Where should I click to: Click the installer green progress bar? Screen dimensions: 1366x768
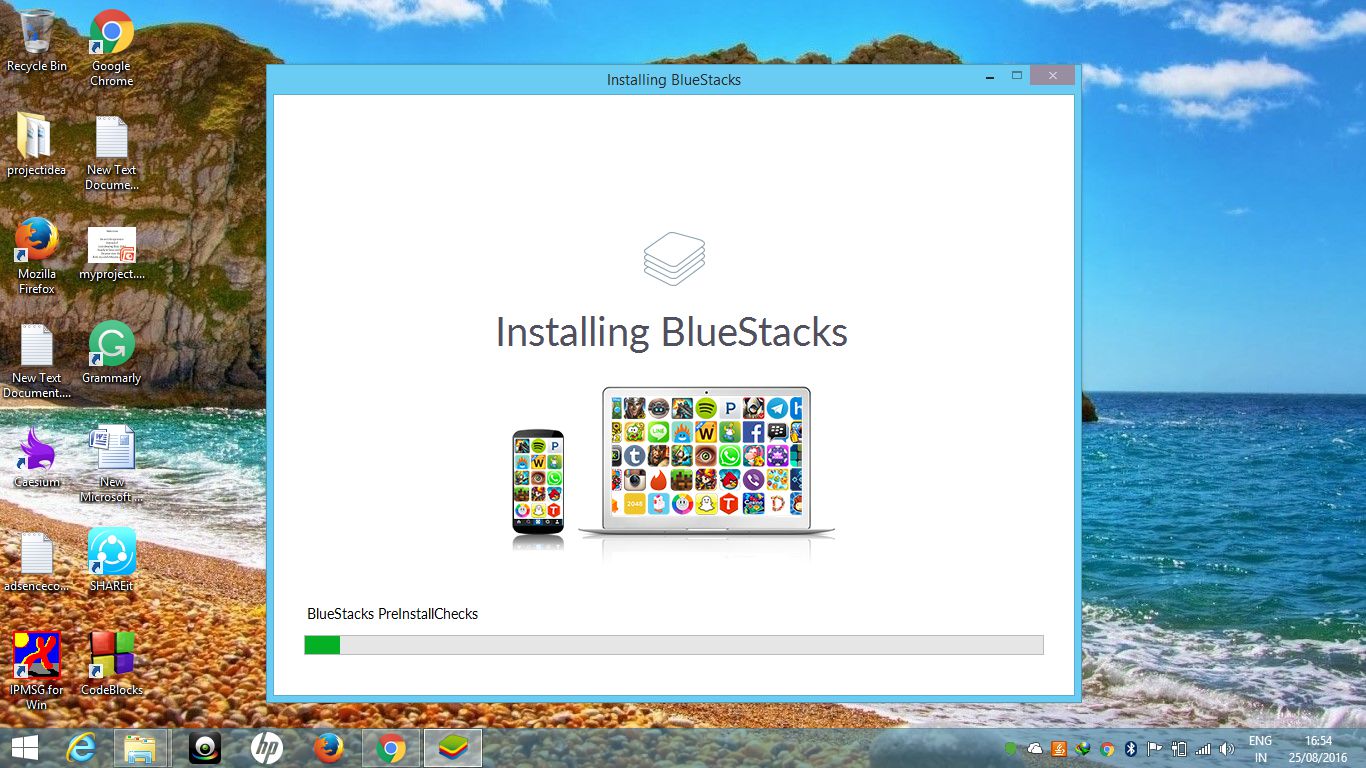coord(673,645)
